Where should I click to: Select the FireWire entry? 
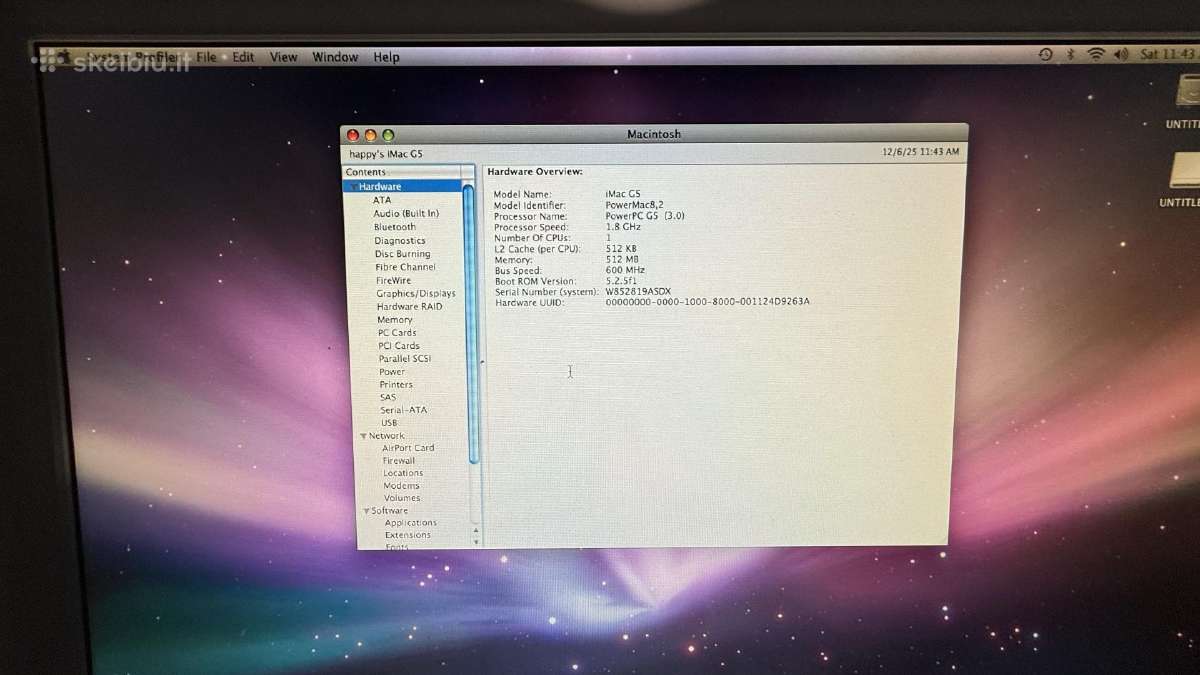[x=394, y=281]
